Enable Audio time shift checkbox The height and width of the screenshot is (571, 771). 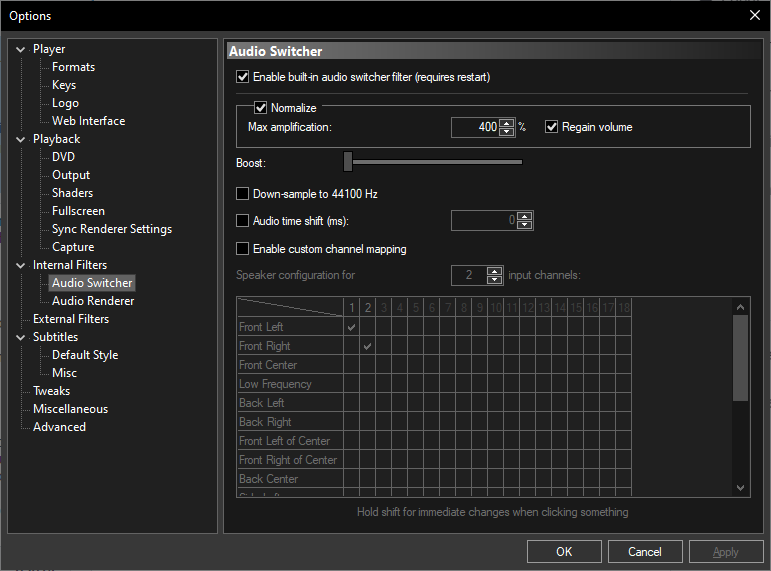242,221
